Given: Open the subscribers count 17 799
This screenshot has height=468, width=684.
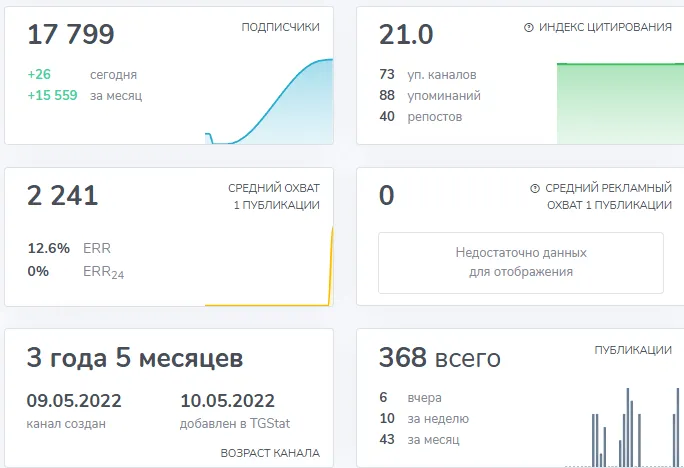Looking at the screenshot, I should coord(71,34).
